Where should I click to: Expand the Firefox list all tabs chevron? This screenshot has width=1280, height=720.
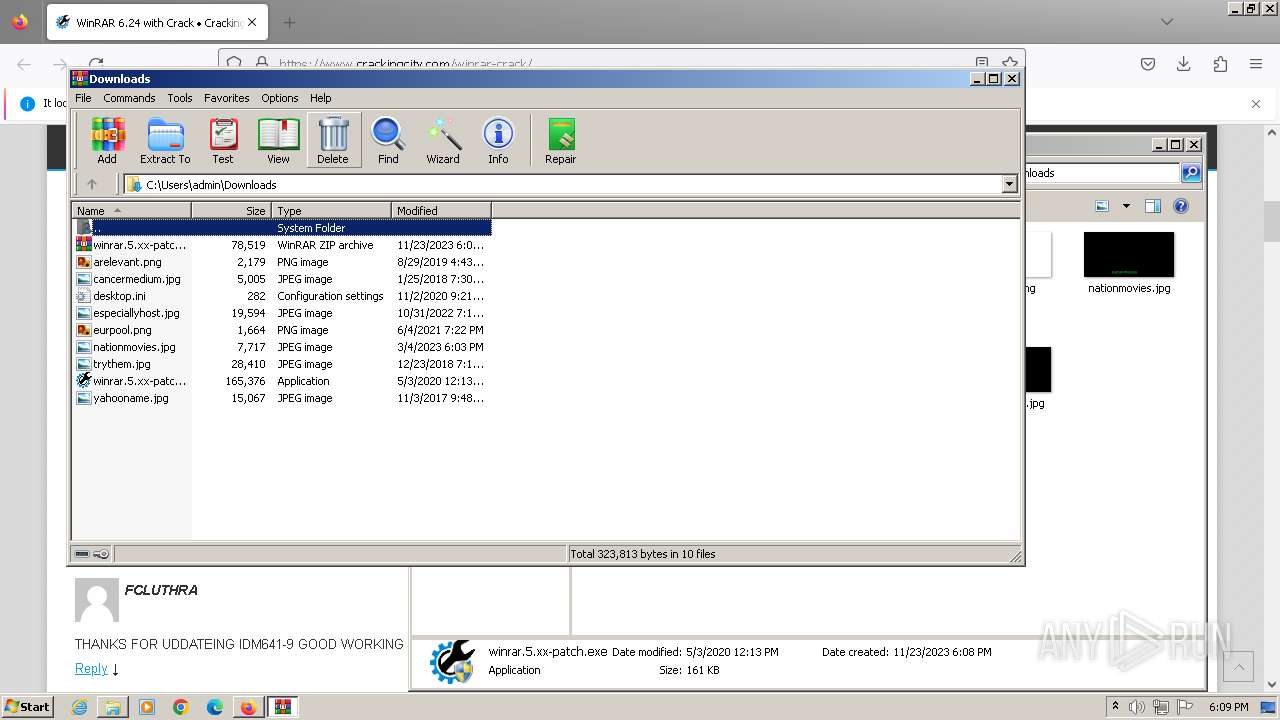[x=1167, y=22]
